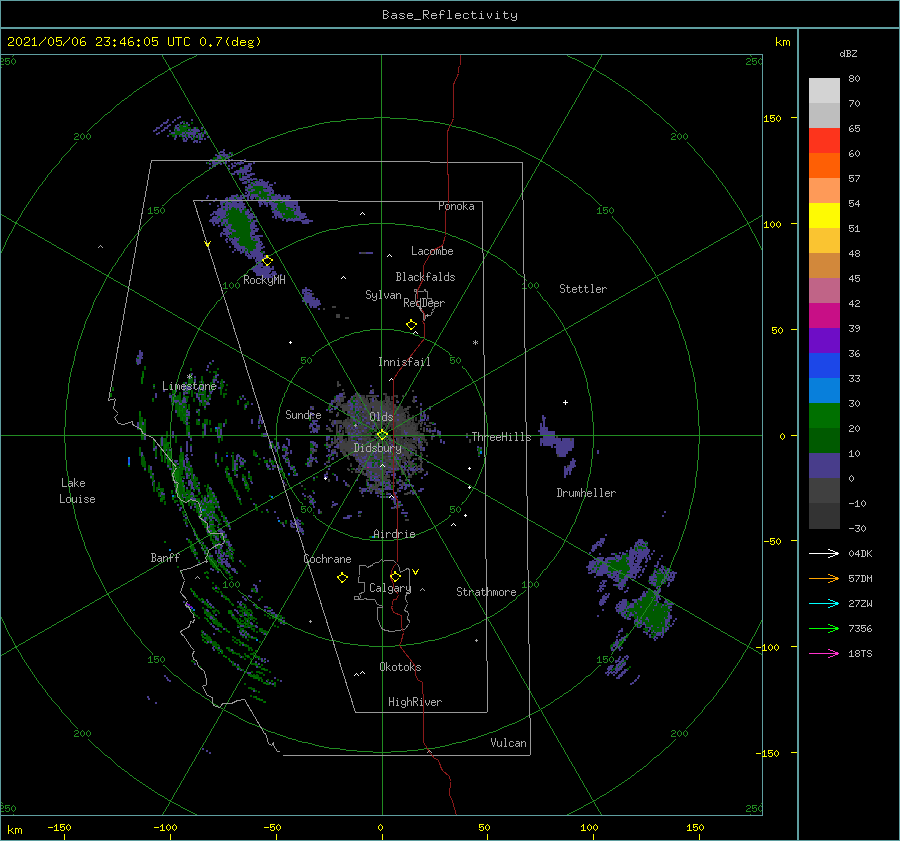Click the magenta swatch in dBZ scale
Screen dimensions: 900x841
[824, 316]
